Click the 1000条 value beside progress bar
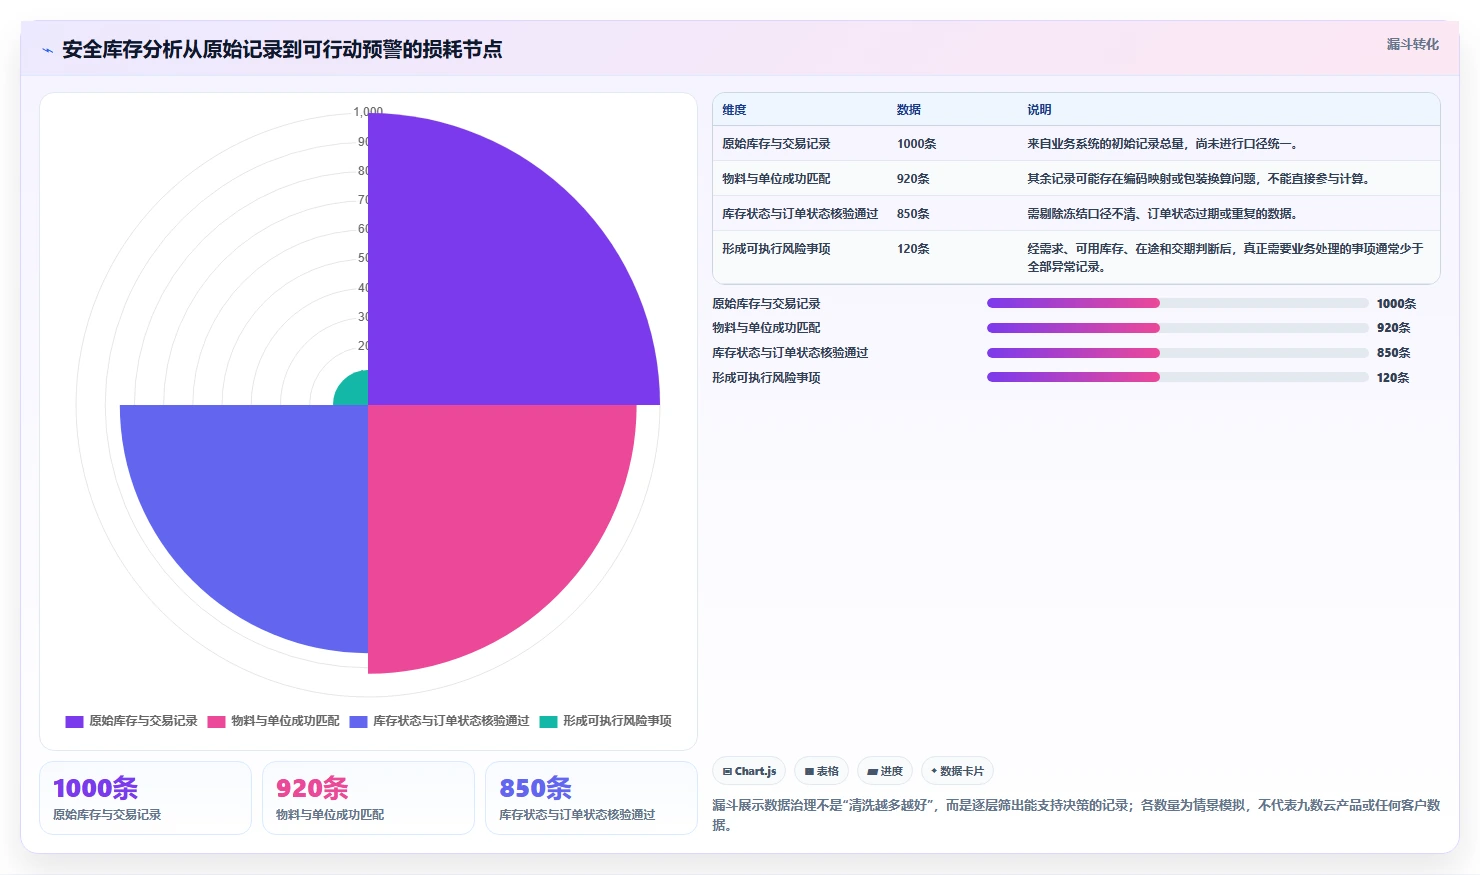 [x=1396, y=304]
